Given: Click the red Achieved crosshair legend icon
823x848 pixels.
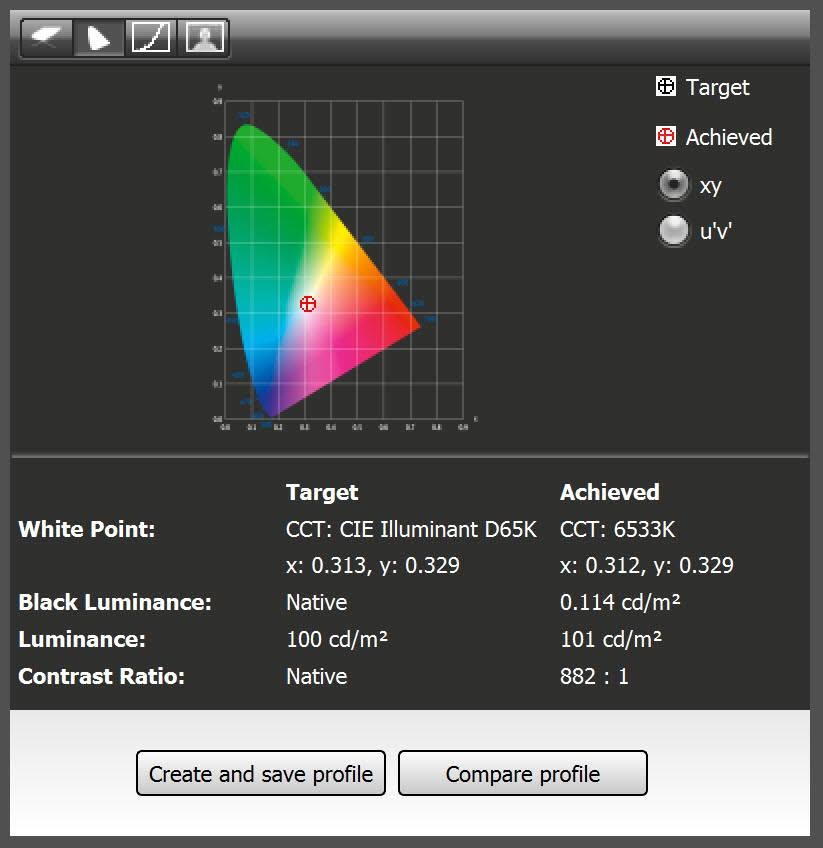Looking at the screenshot, I should [x=666, y=136].
